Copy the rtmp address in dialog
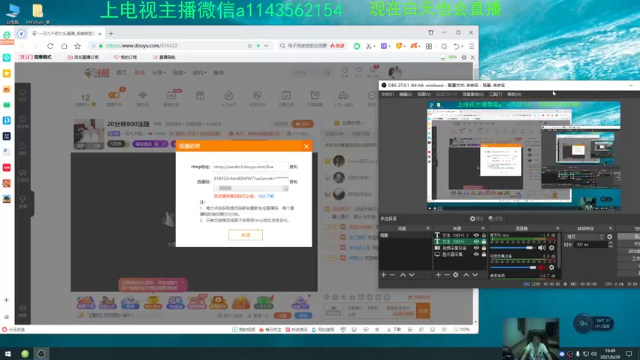640x360 pixels. [293, 167]
